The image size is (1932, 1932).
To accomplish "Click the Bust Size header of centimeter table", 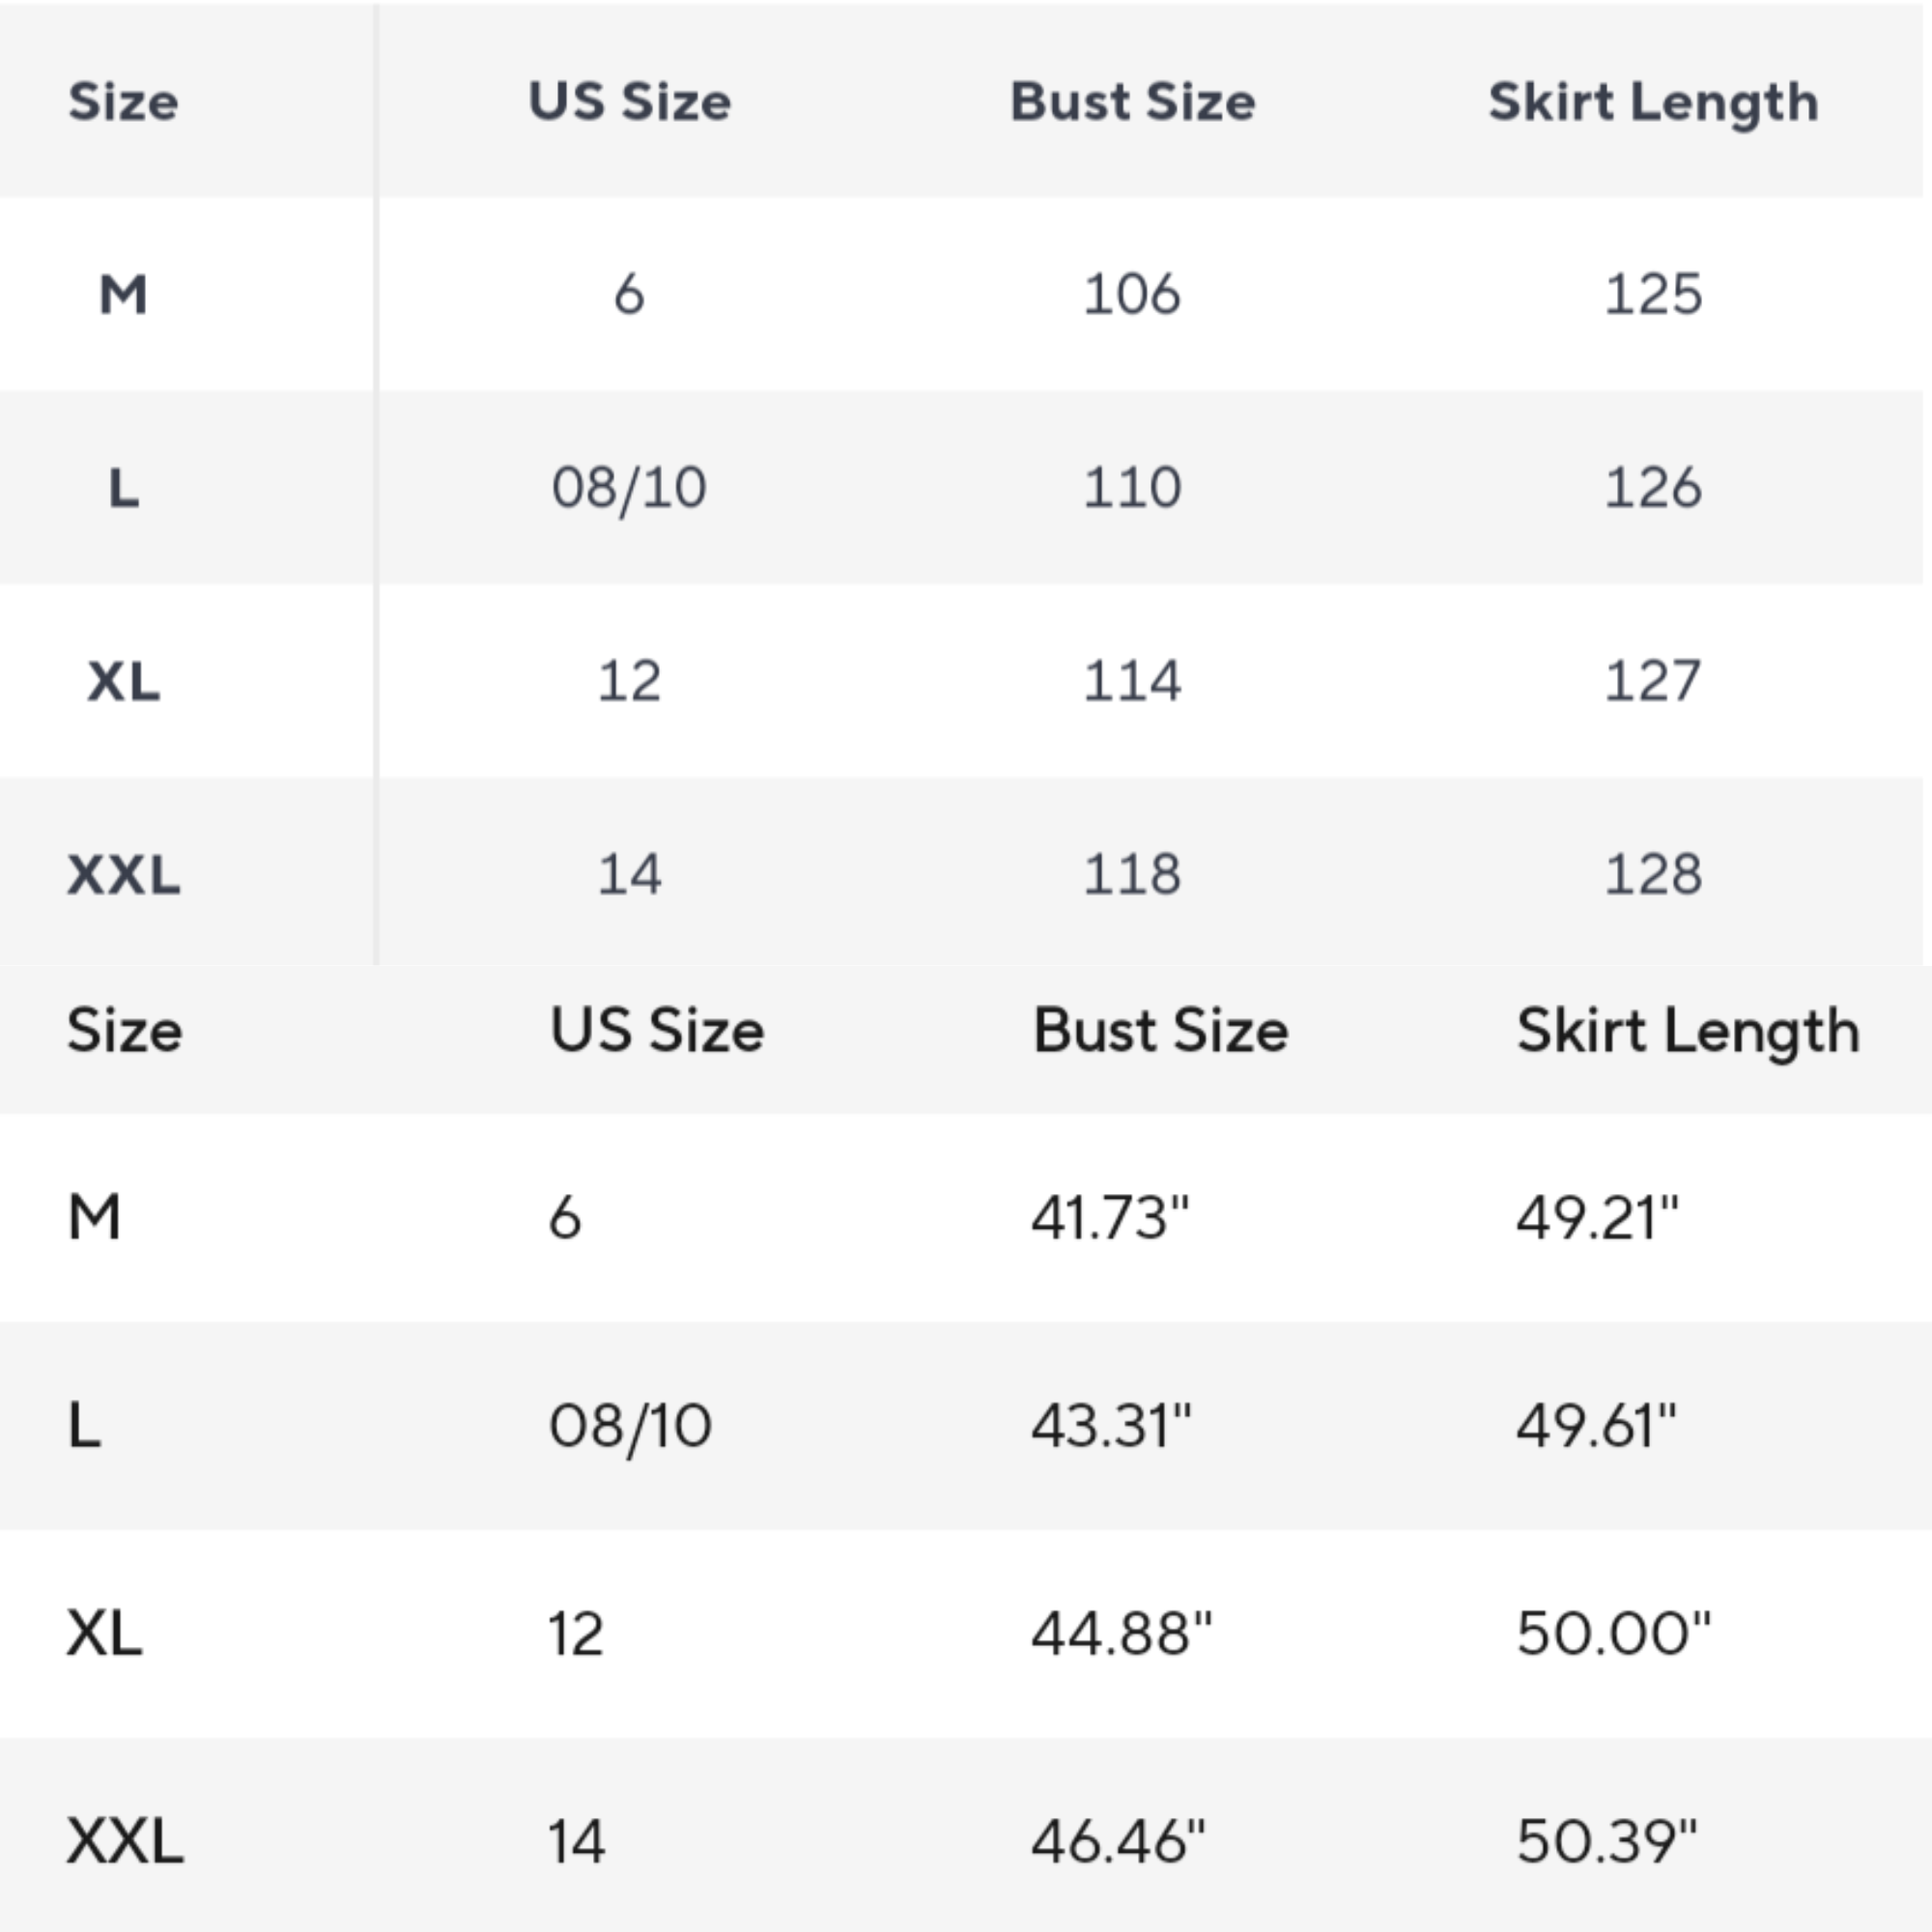I will click(x=1132, y=102).
